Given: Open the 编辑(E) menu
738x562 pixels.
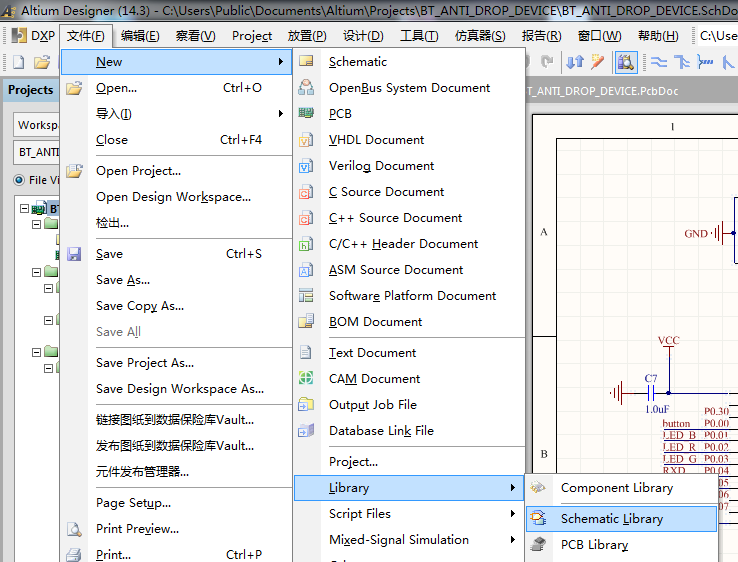Looking at the screenshot, I should [x=140, y=36].
